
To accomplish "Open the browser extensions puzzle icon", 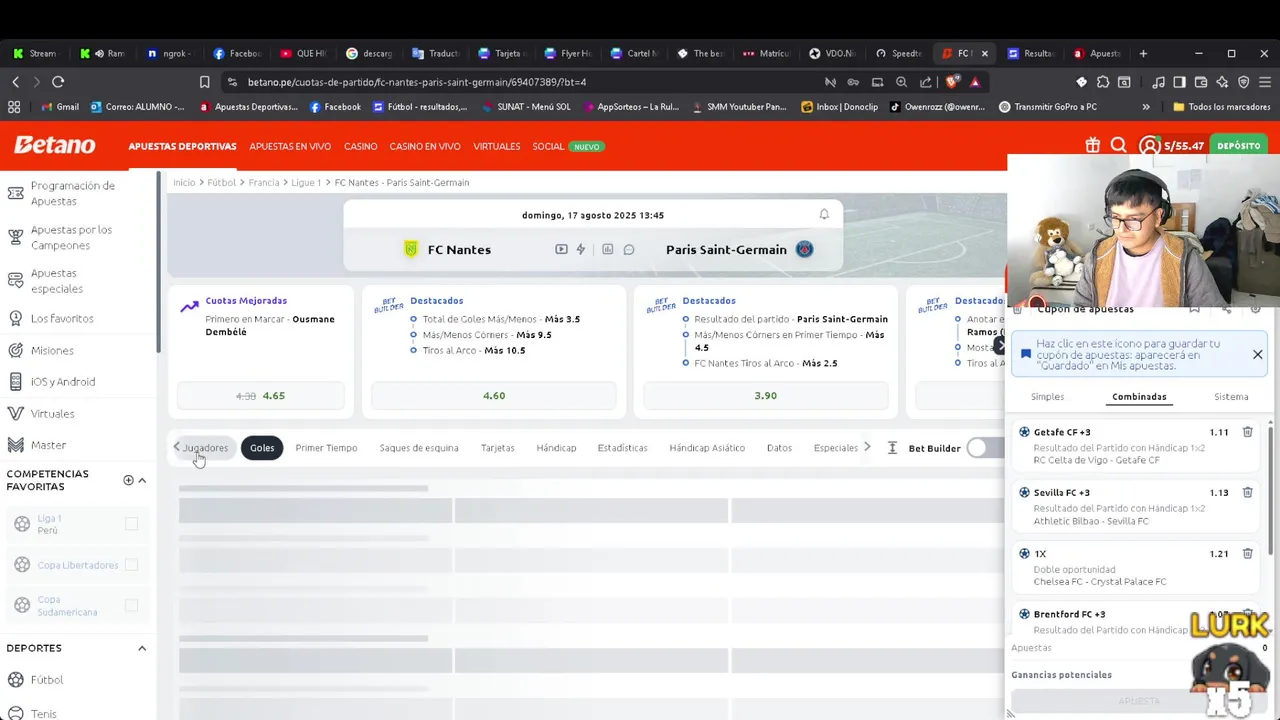I will [1103, 82].
